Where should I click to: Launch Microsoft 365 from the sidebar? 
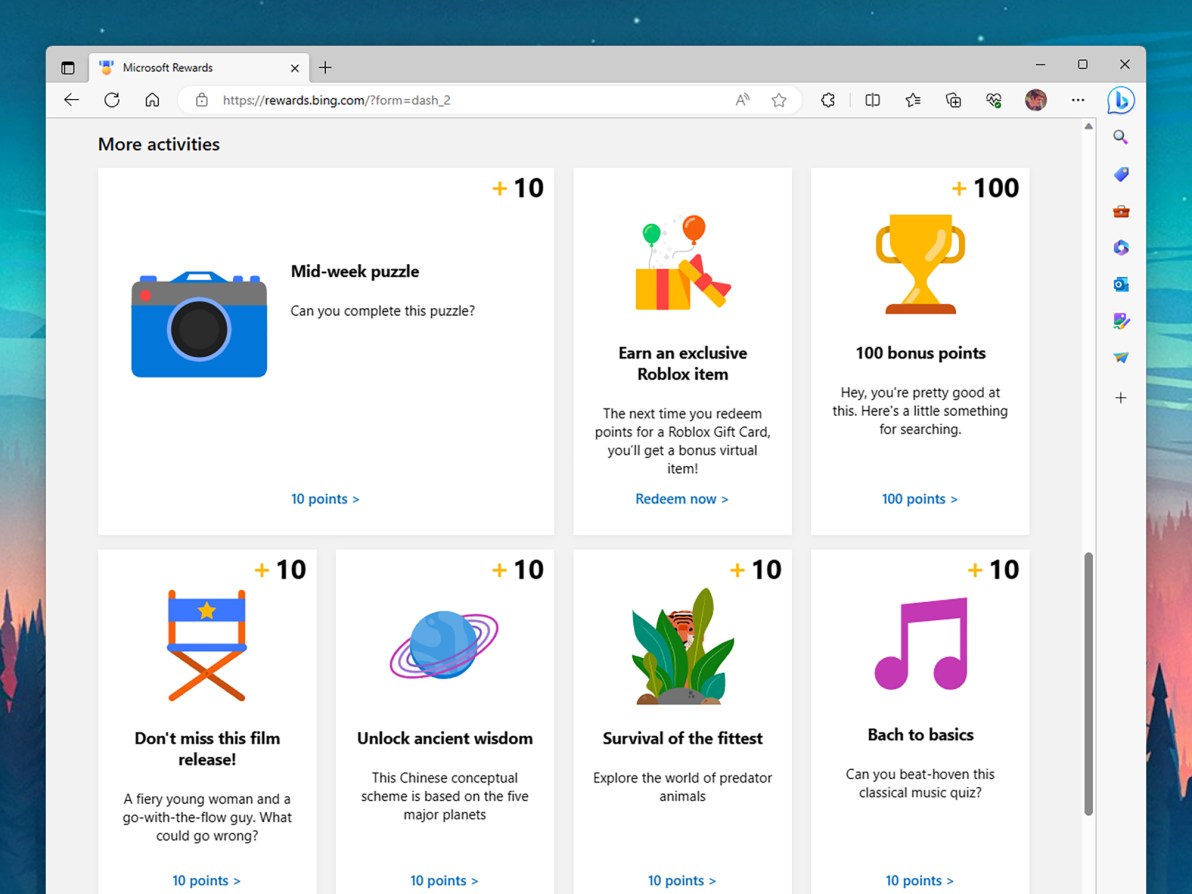coord(1120,247)
